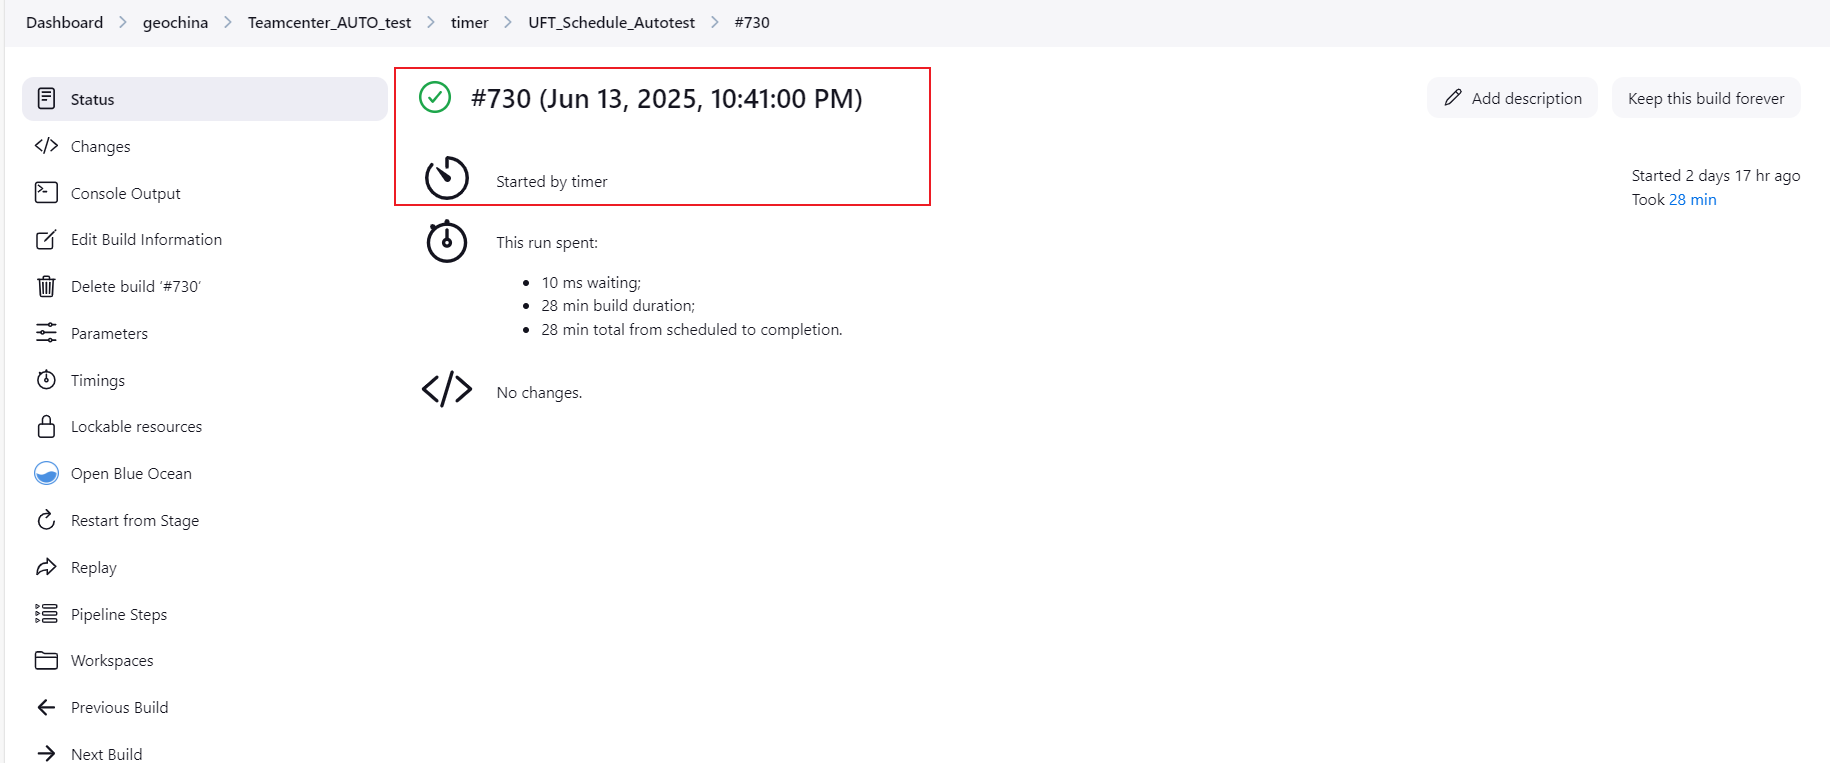This screenshot has width=1830, height=763.
Task: Expand chevron after geochina breadcrumb
Action: [228, 22]
